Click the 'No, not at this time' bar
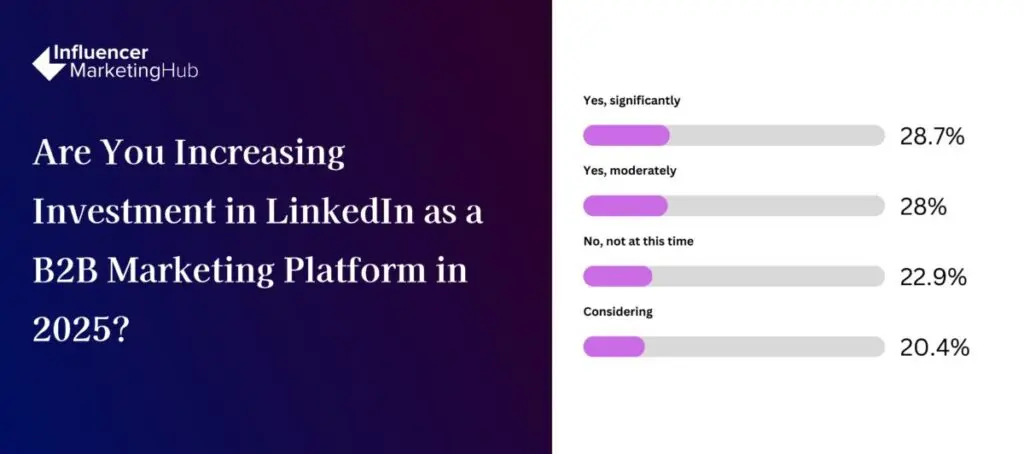Viewport: 1024px width, 454px height. point(733,276)
